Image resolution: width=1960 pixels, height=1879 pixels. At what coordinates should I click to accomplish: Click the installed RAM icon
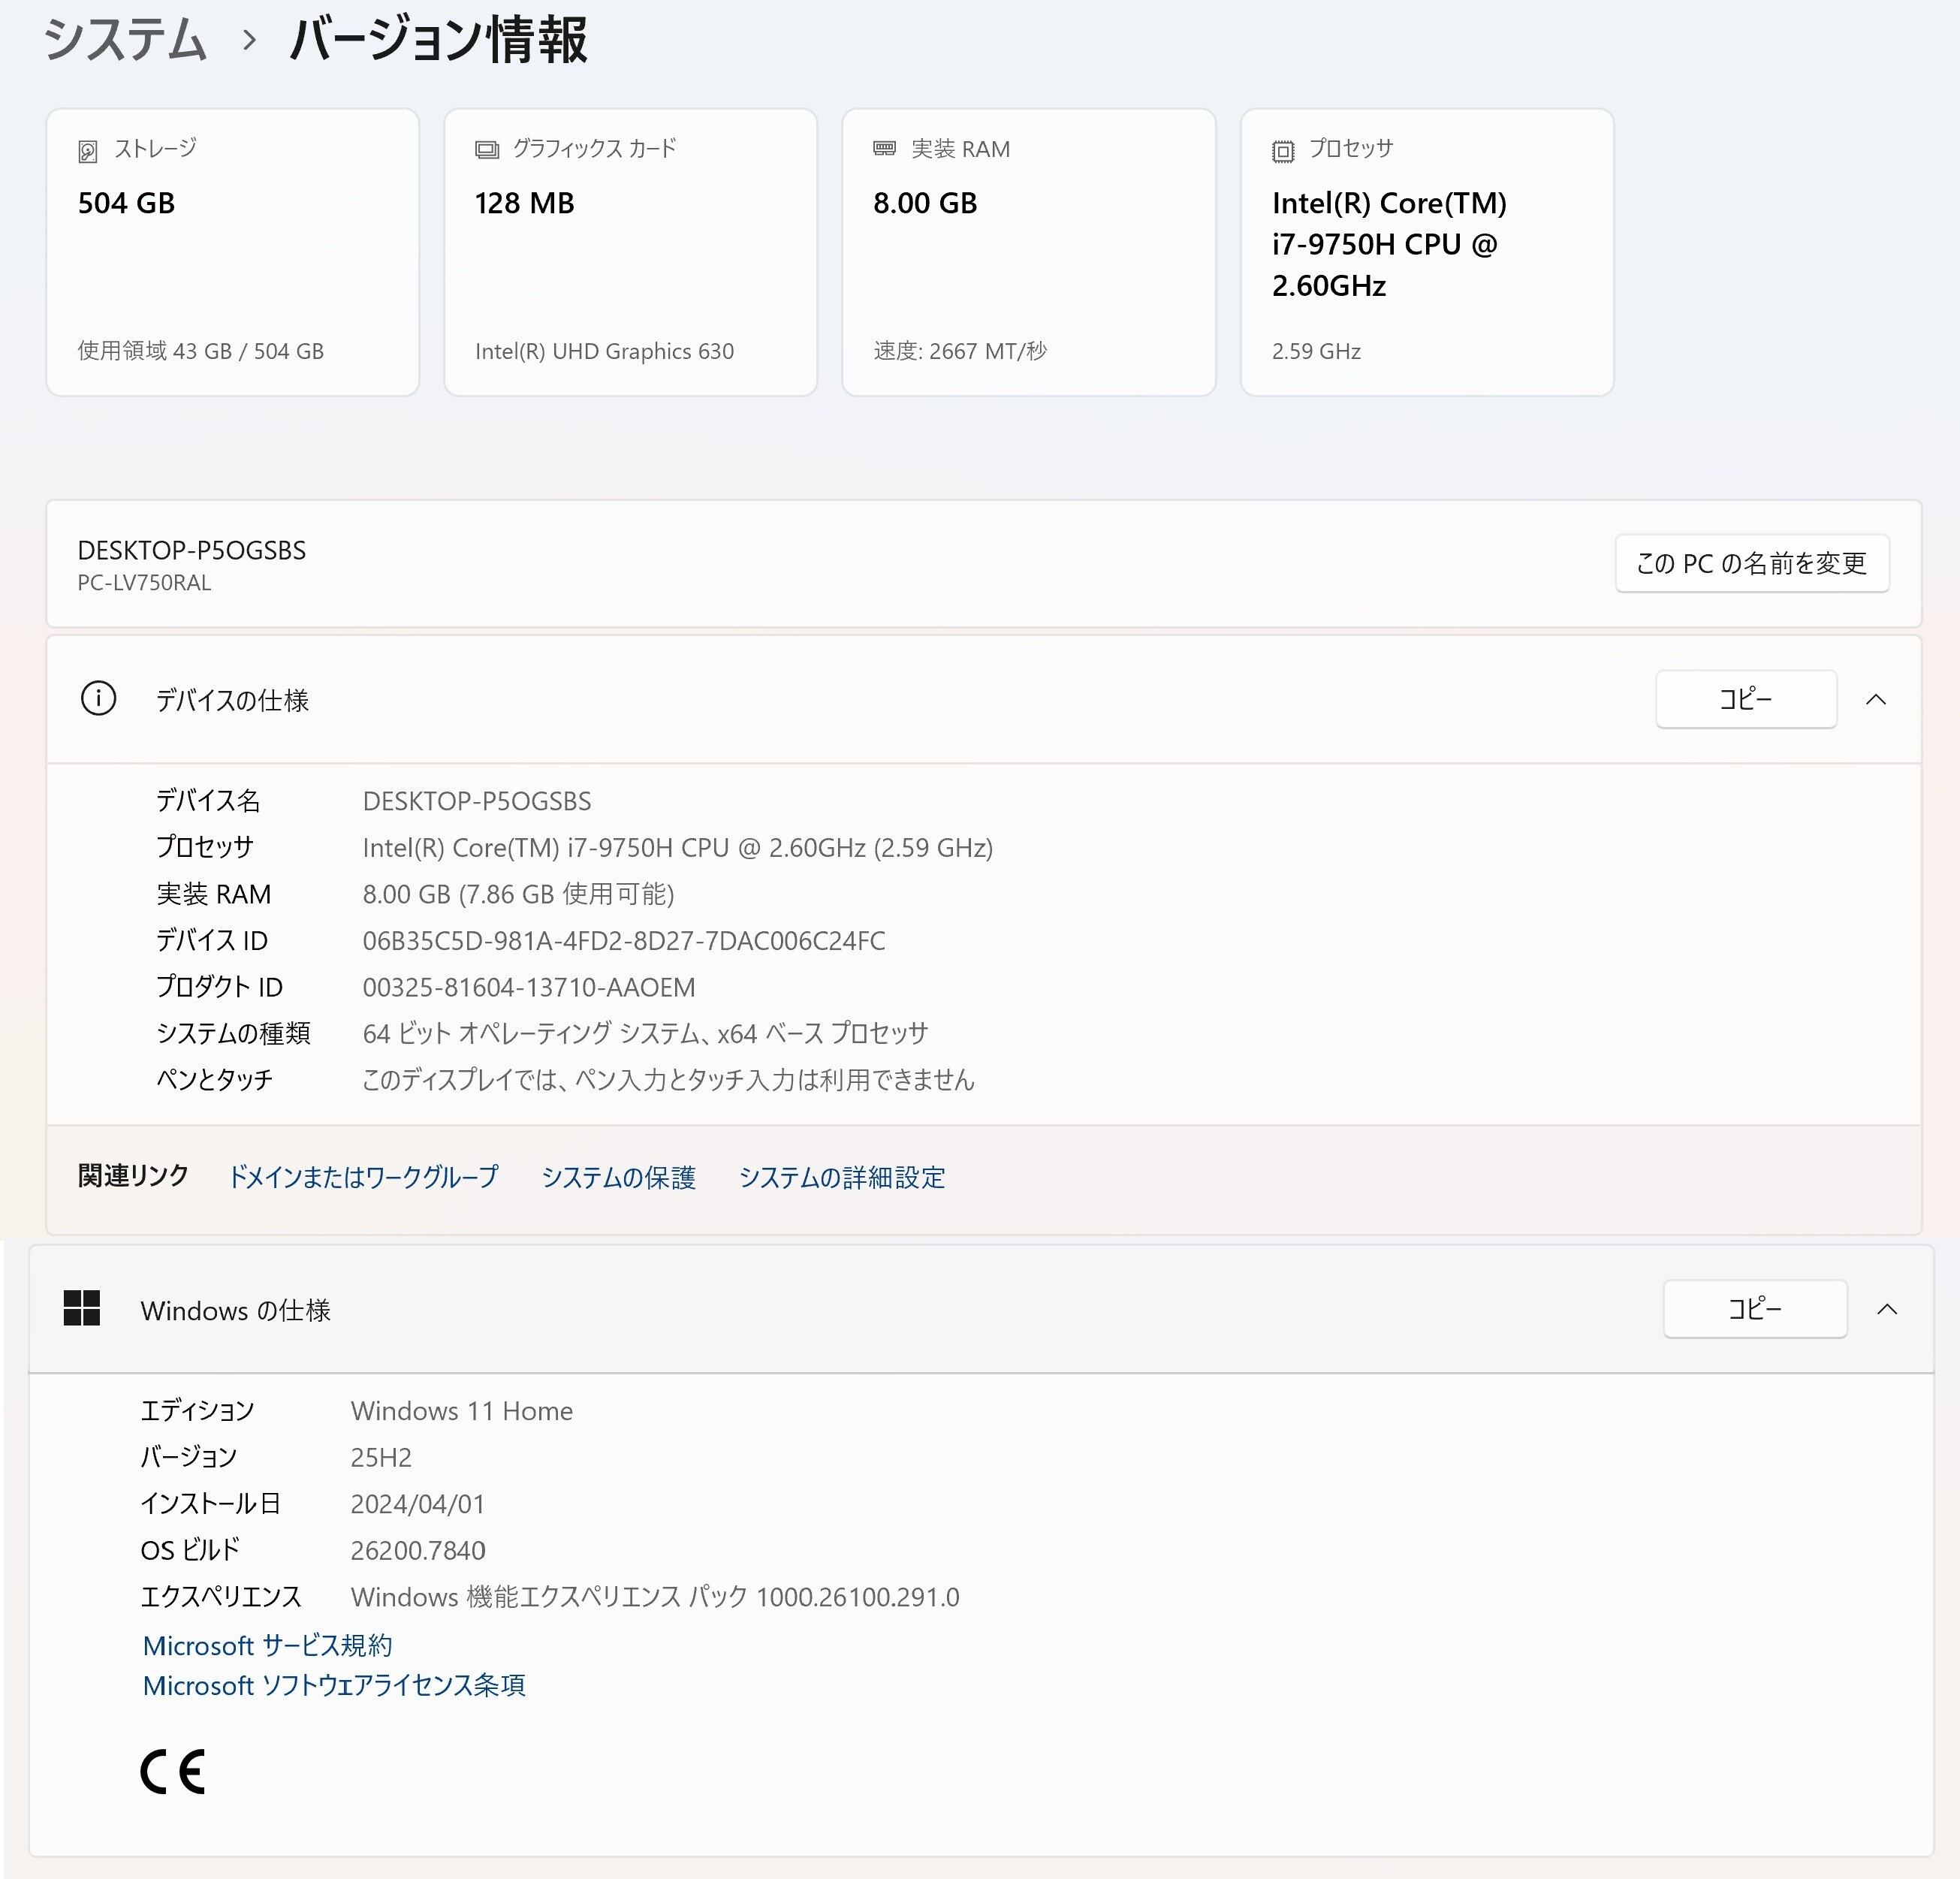coord(884,149)
